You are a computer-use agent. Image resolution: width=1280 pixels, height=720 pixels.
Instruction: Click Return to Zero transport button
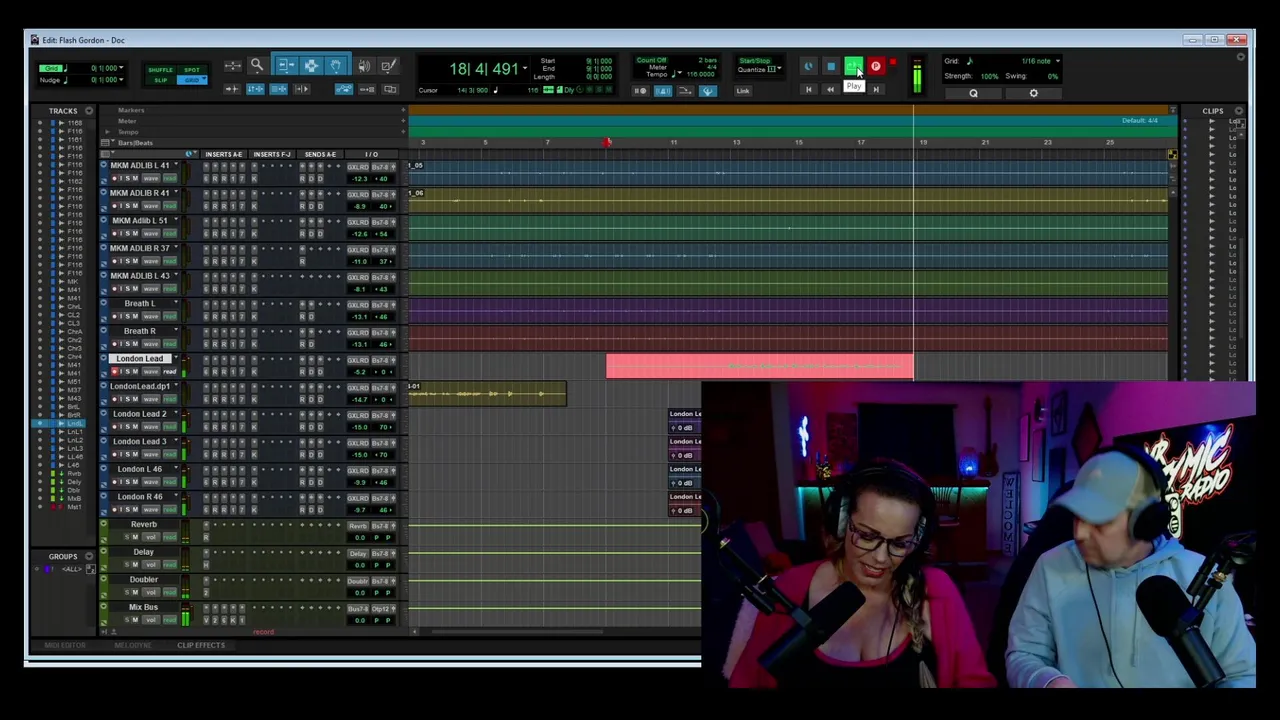tap(808, 90)
